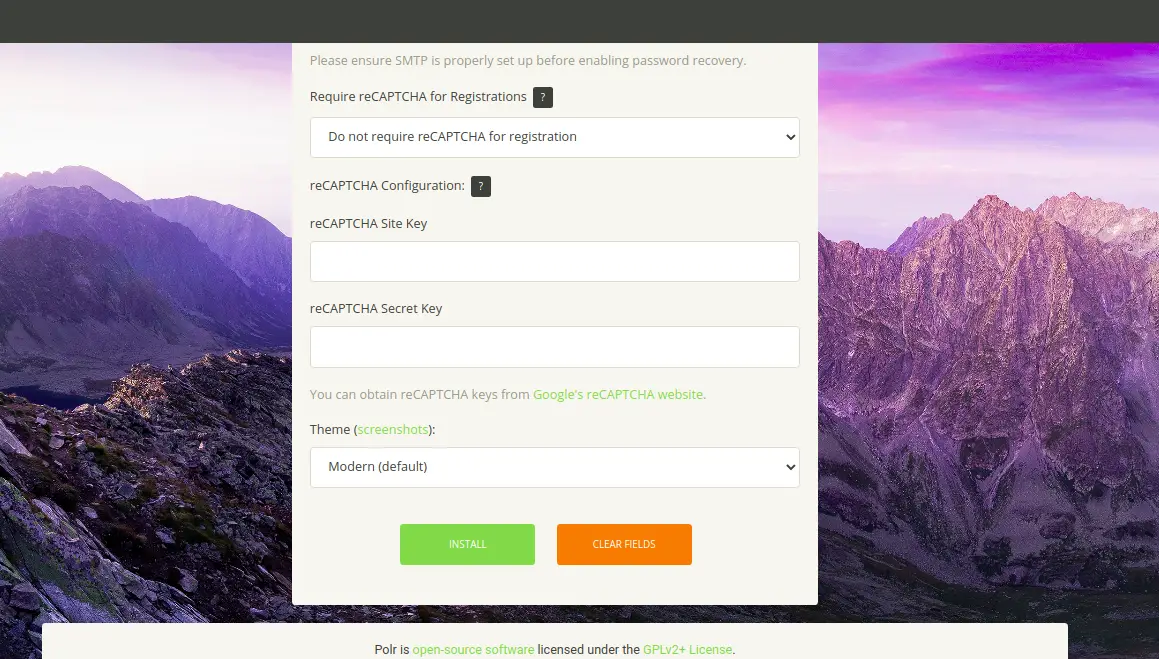Click the SMTP password recovery notice text
Screen dimensions: 1159x659
click(x=528, y=61)
